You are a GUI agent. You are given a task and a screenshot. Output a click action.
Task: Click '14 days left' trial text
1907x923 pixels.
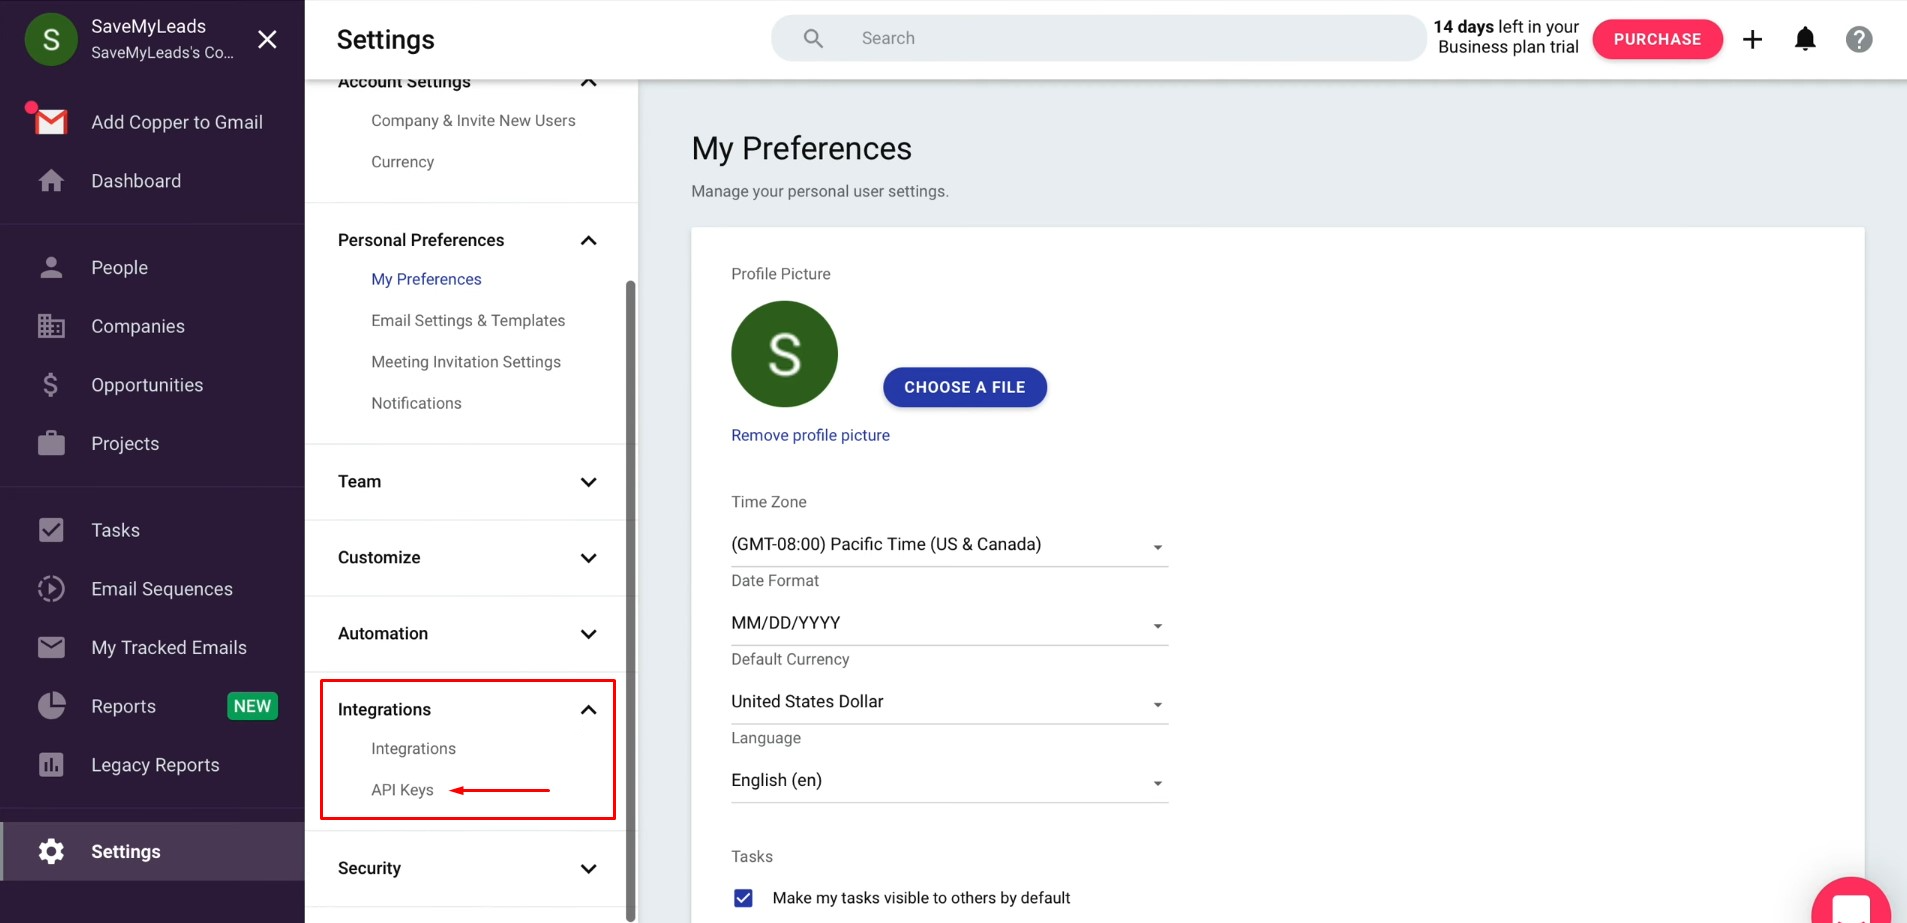tap(1507, 37)
